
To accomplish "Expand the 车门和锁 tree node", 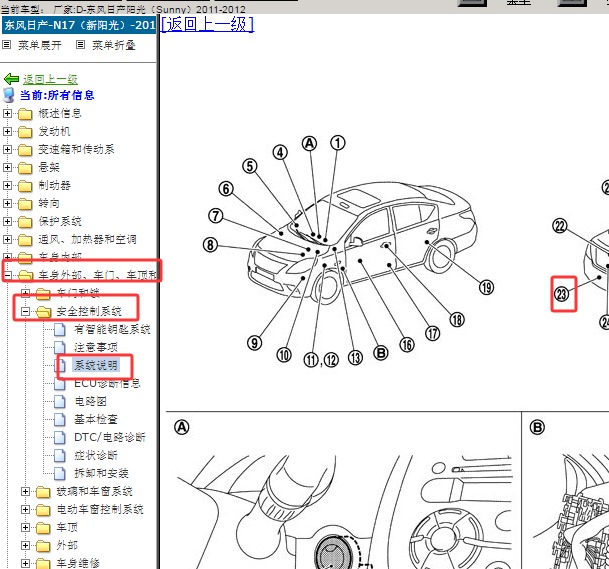I will point(25,293).
